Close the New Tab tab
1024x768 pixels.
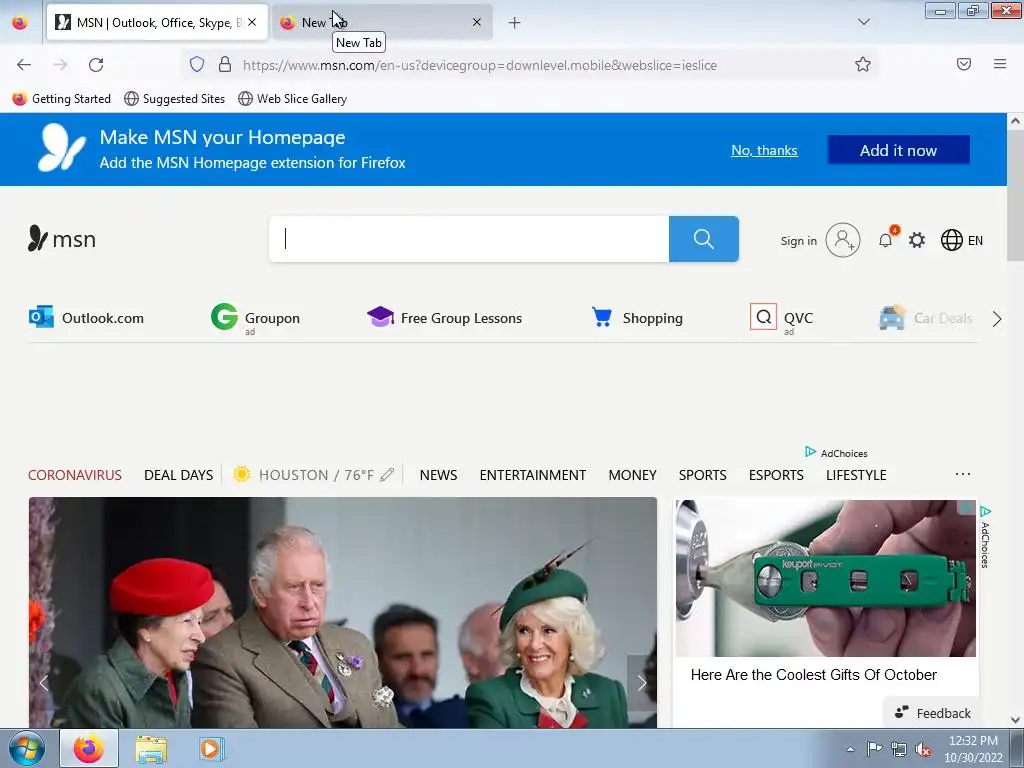(477, 22)
